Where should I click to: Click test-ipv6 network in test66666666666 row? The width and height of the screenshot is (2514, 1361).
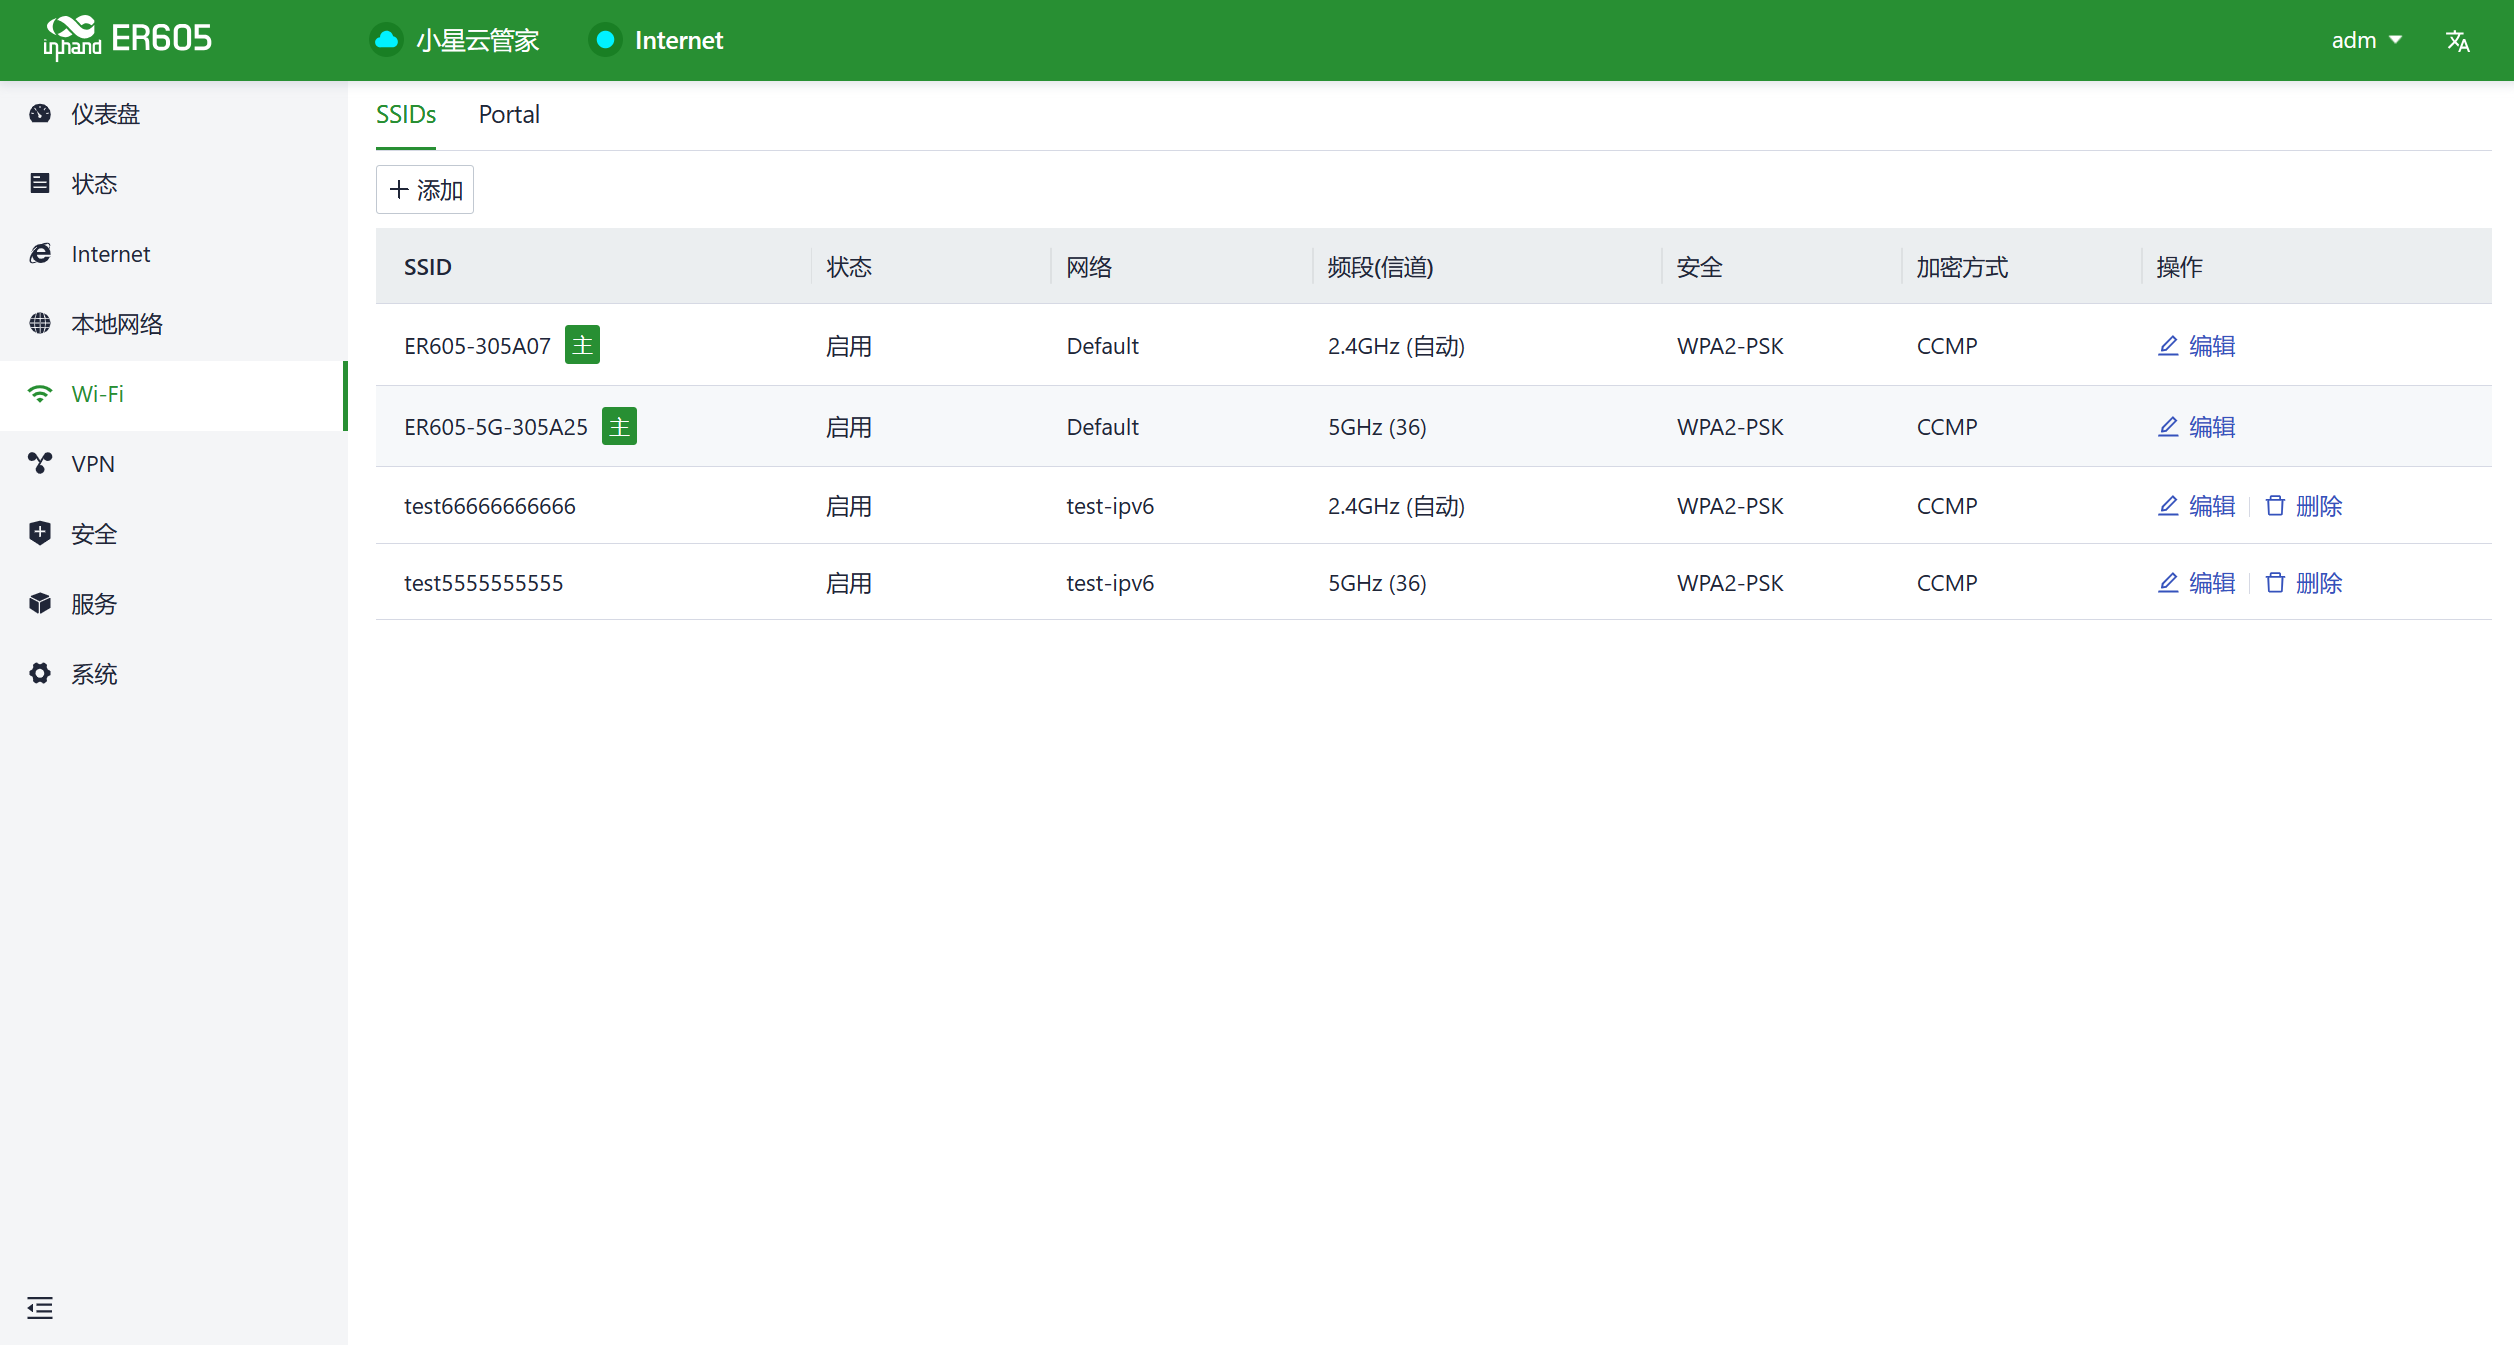(x=1110, y=506)
